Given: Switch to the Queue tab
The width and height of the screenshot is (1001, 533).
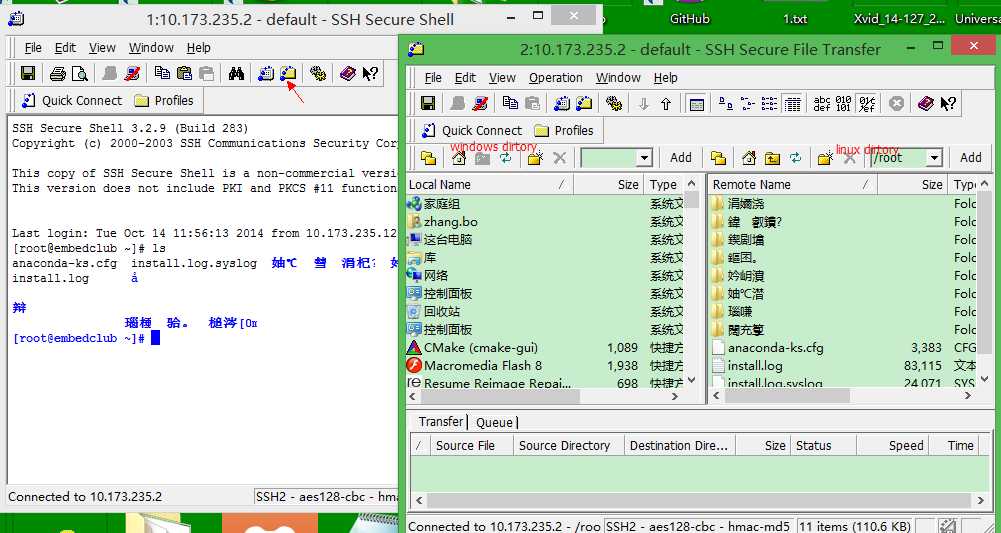Looking at the screenshot, I should tap(494, 423).
